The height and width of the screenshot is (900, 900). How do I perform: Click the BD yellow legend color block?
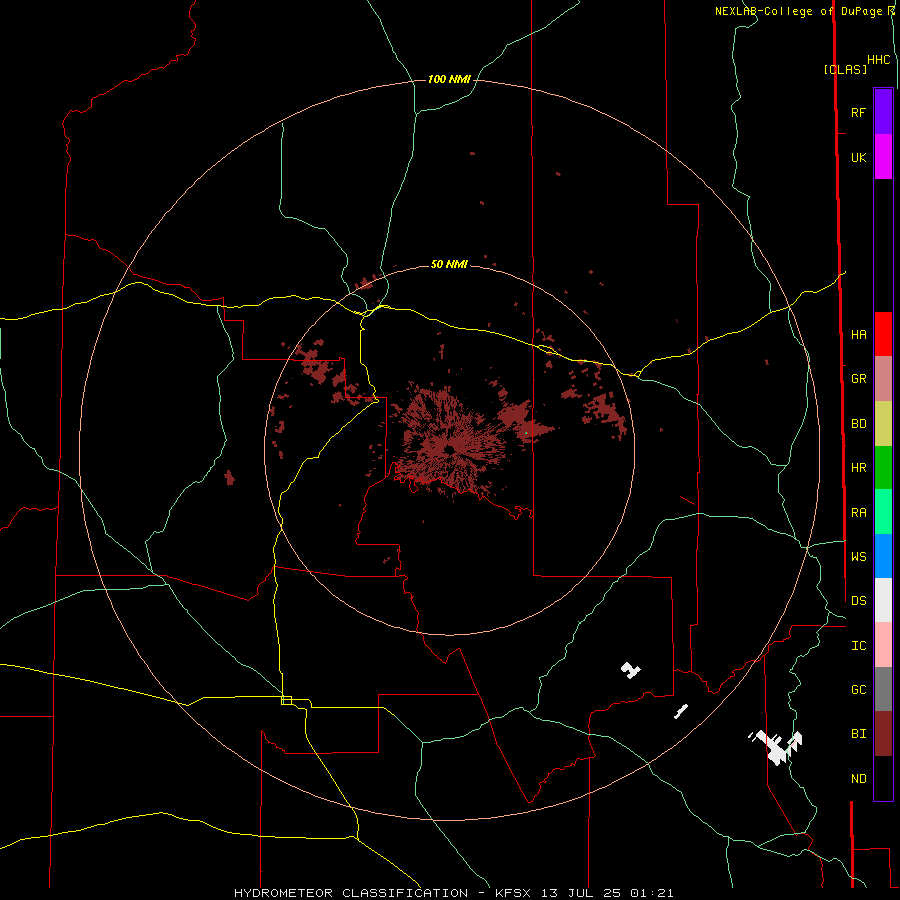tap(883, 424)
